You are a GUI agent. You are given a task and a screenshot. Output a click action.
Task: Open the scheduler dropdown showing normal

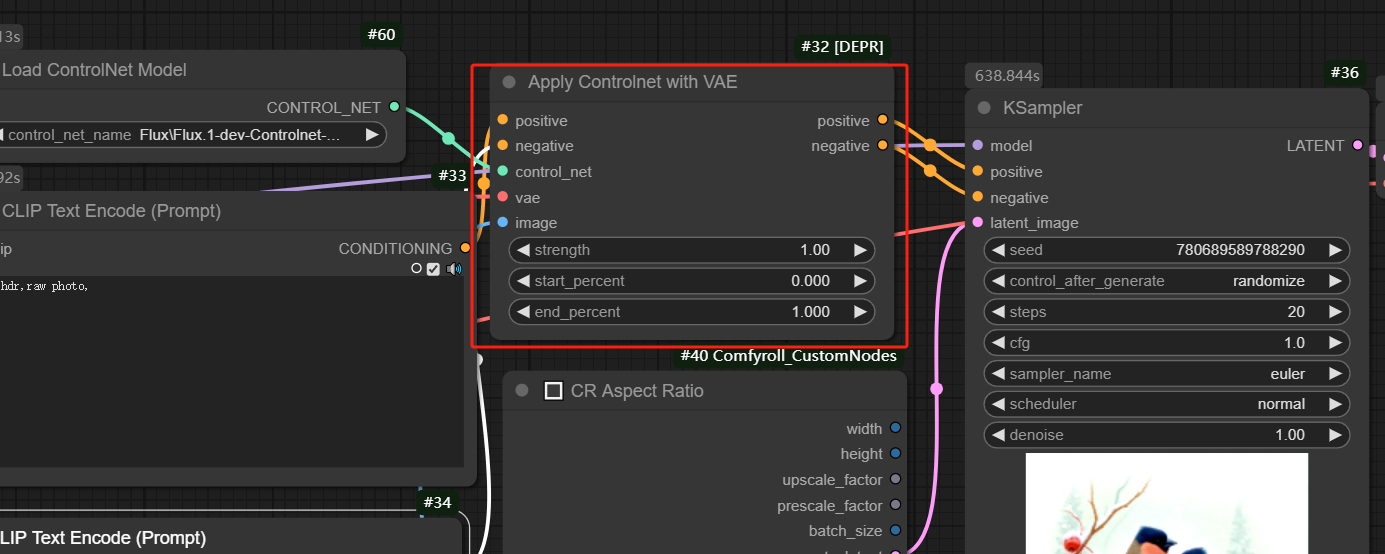1166,404
